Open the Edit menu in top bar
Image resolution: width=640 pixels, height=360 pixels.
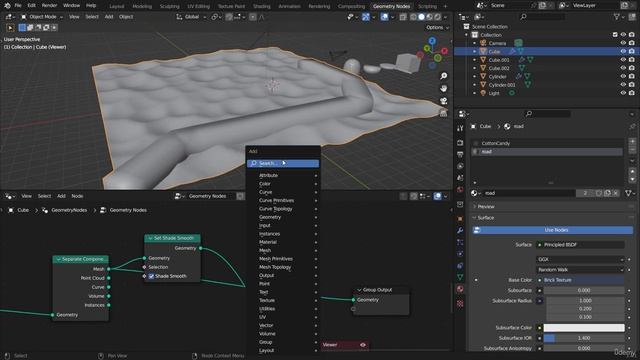pyautogui.click(x=31, y=6)
